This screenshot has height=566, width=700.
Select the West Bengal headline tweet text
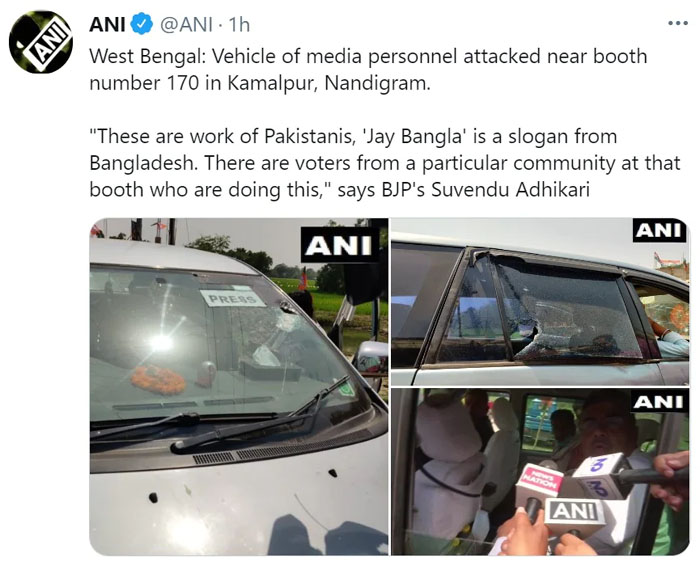tap(368, 70)
